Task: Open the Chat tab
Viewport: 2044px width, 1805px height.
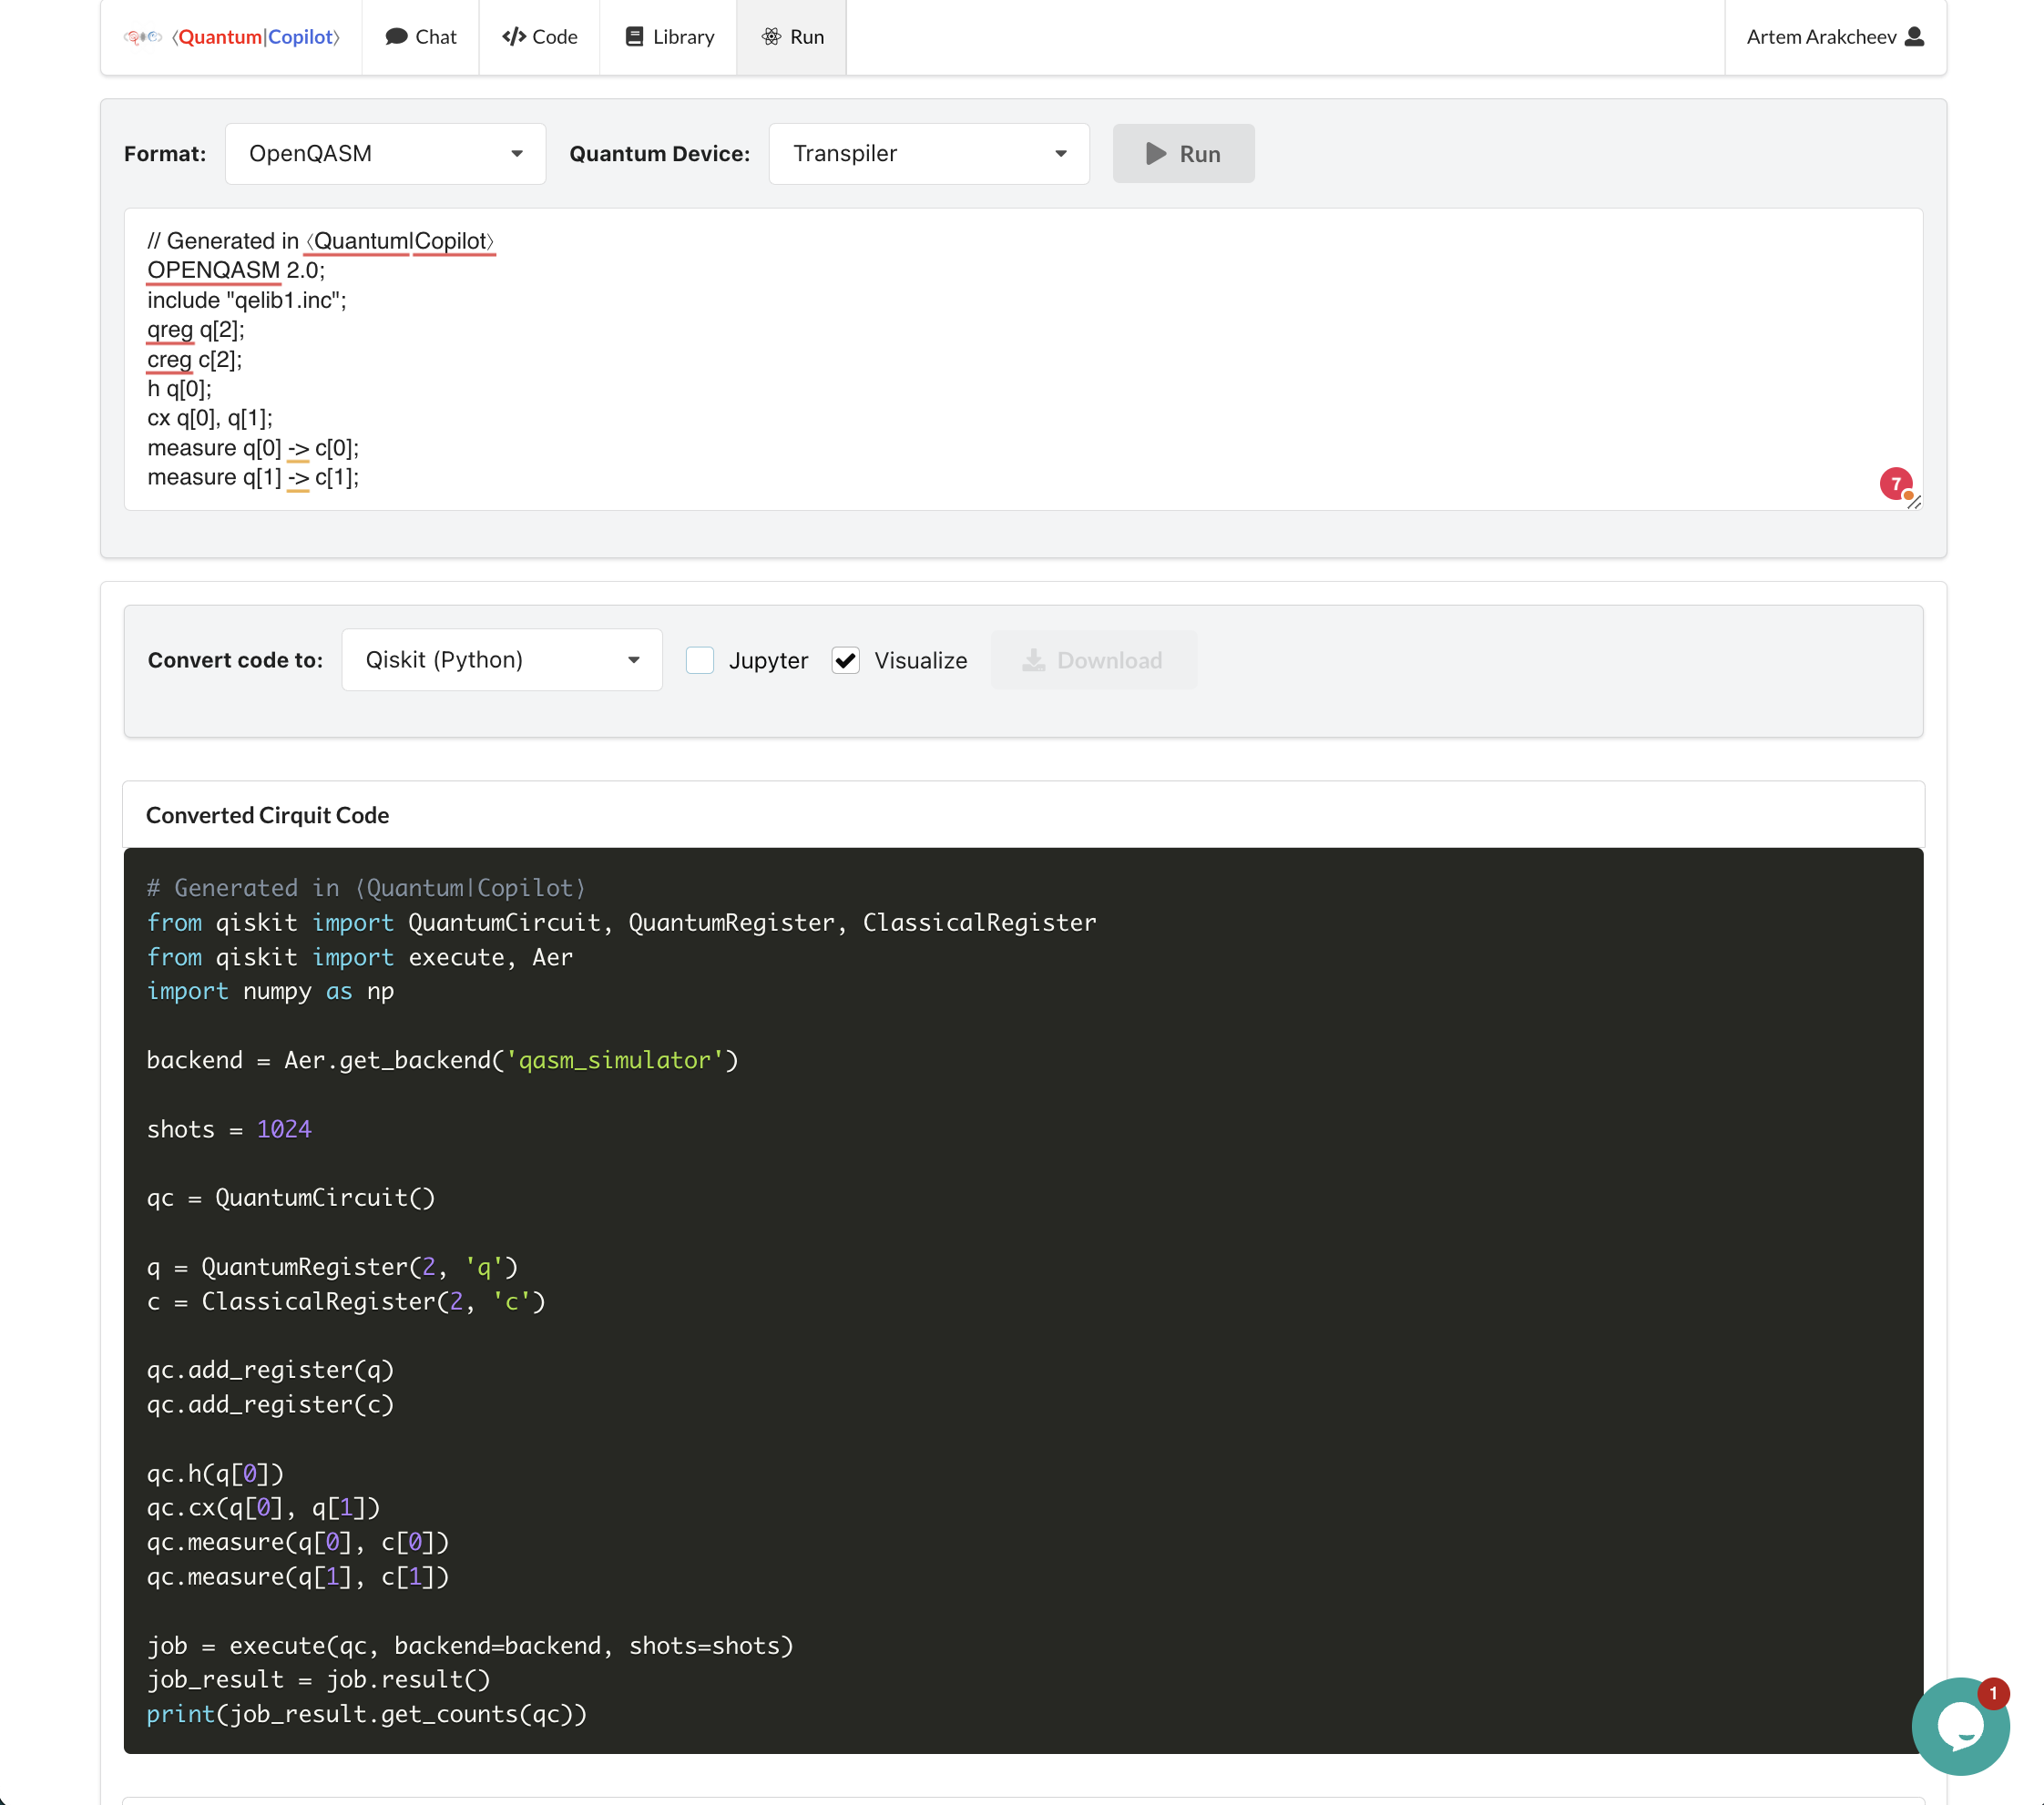Action: [x=420, y=37]
